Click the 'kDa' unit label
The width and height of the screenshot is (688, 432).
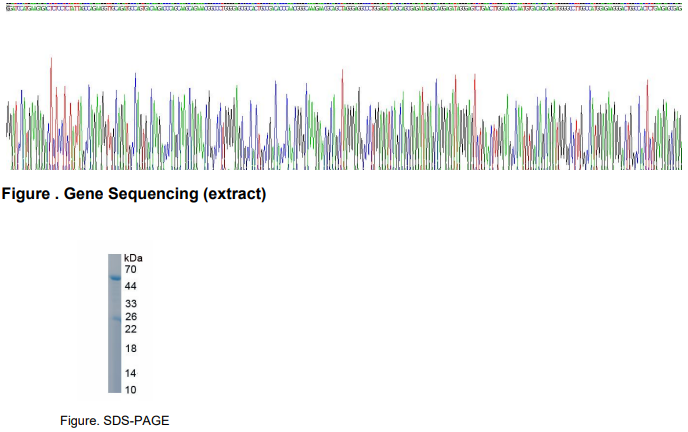[x=133, y=258]
